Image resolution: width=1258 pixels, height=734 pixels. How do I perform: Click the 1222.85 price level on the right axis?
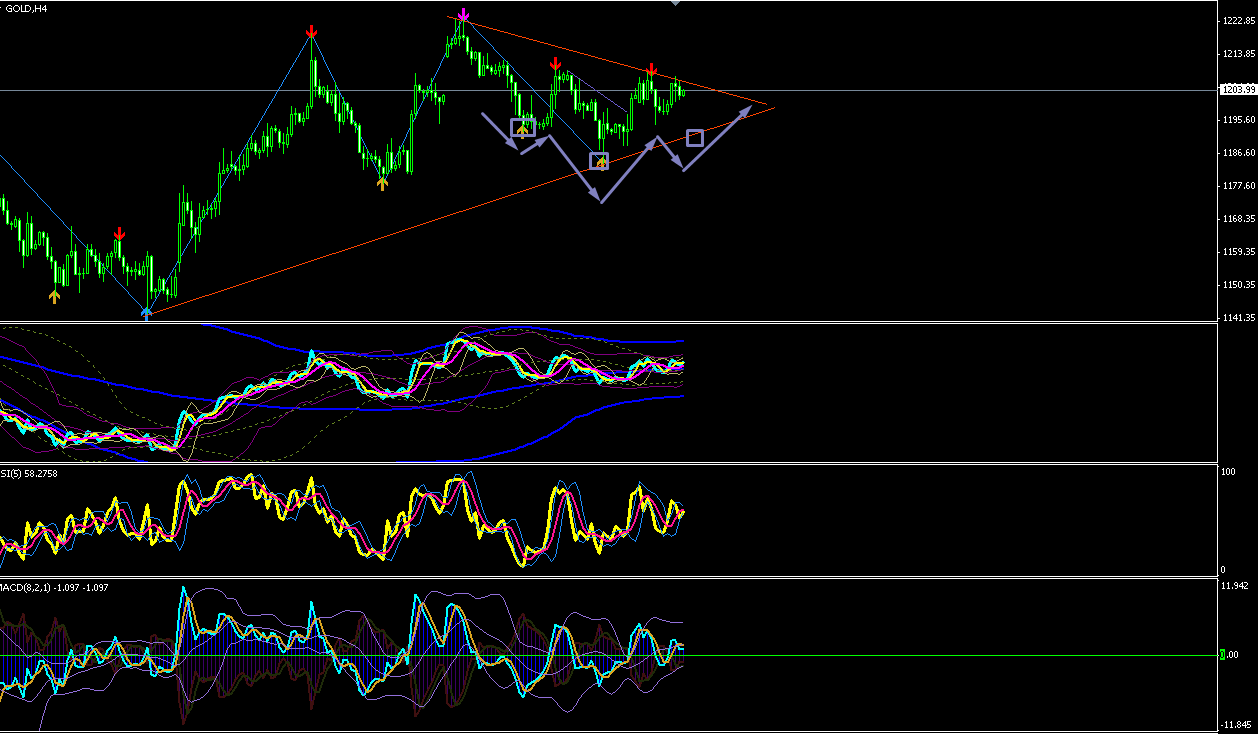(x=1238, y=21)
